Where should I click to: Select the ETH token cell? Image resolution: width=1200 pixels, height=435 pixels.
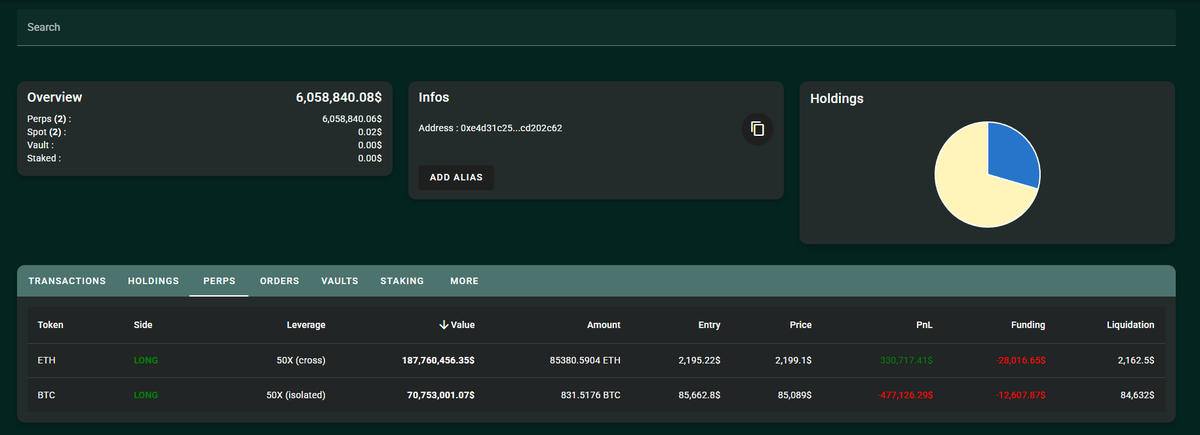click(x=45, y=360)
